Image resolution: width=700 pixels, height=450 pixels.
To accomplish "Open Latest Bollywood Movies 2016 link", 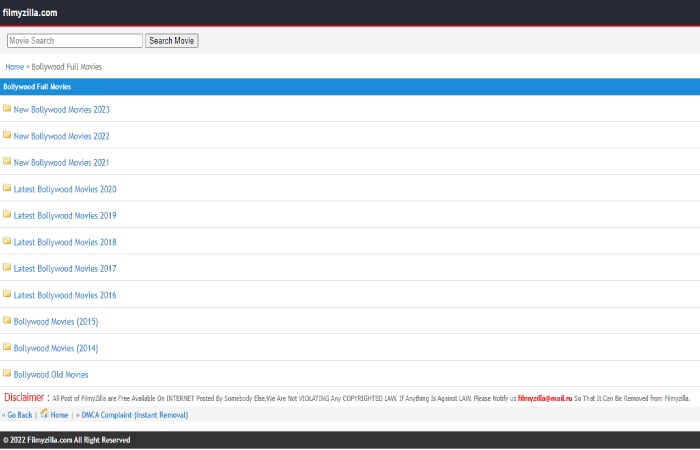I will pyautogui.click(x=65, y=295).
